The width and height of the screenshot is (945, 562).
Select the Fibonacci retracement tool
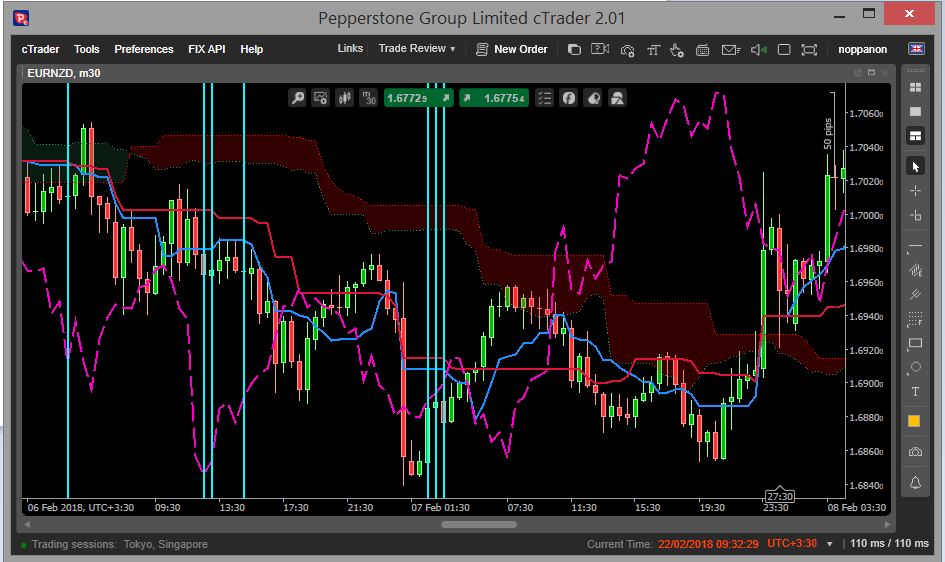point(915,319)
